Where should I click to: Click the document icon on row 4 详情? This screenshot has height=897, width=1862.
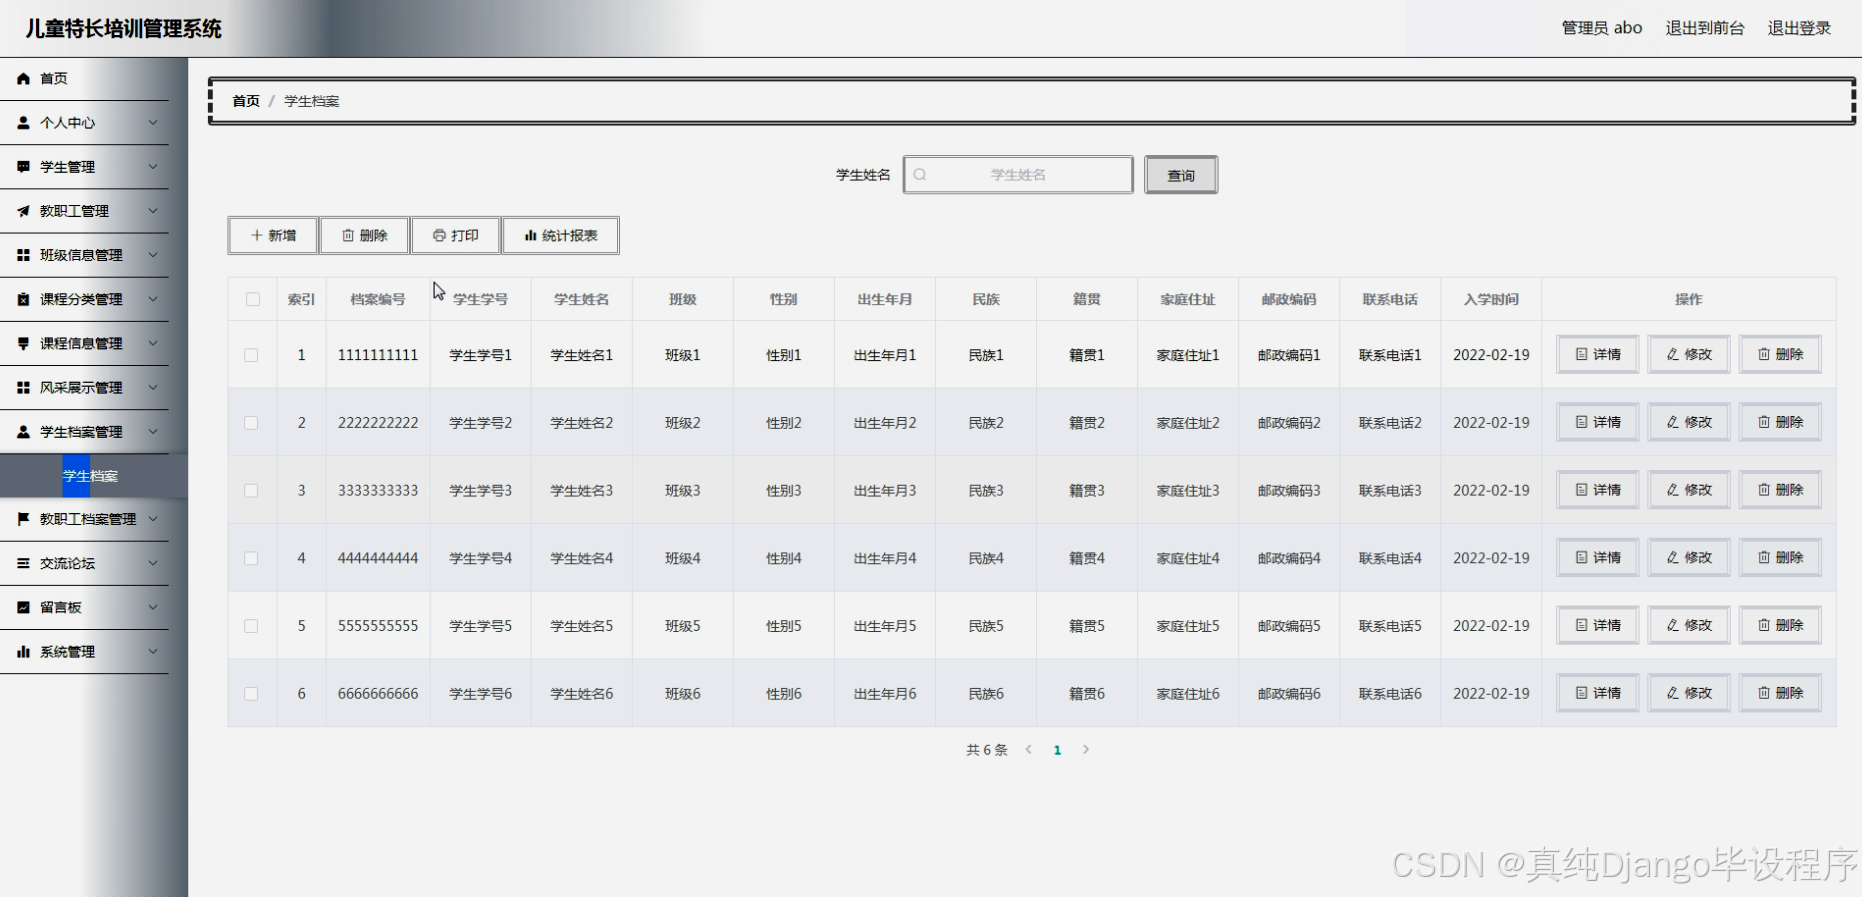(1582, 557)
